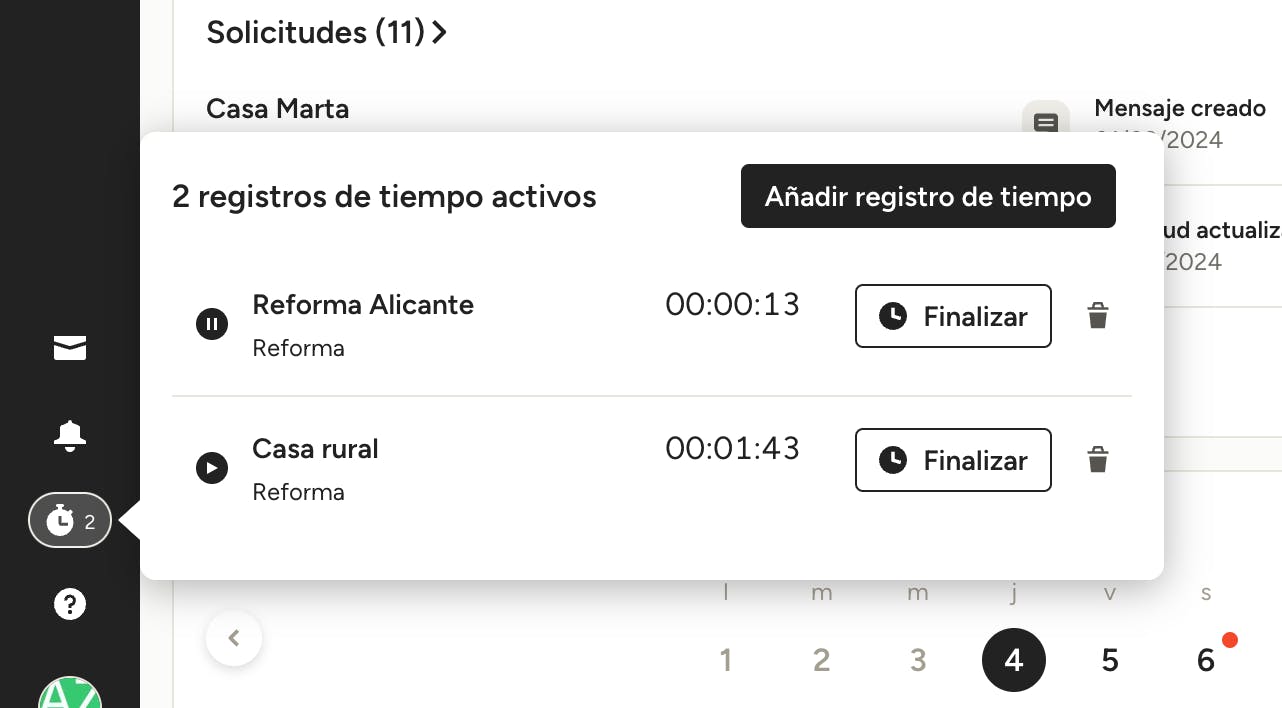Open the user avatar at sidebar bottom

(70, 694)
